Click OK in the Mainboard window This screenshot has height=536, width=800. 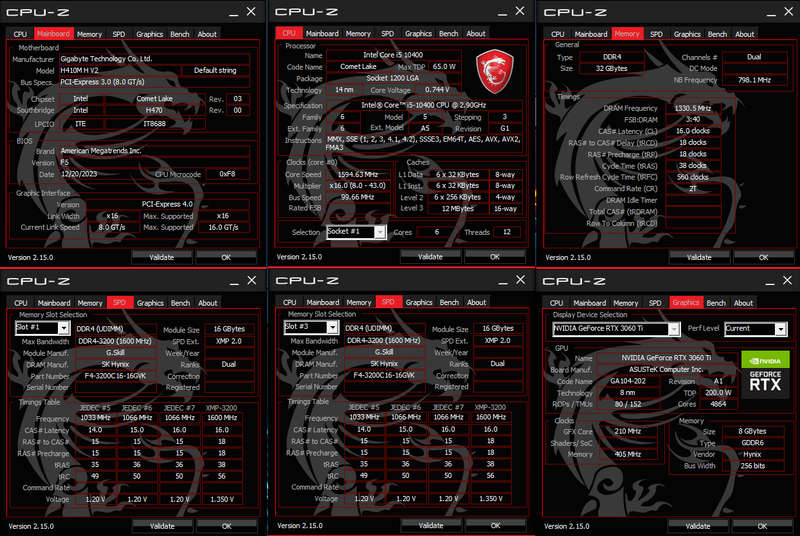point(226,258)
